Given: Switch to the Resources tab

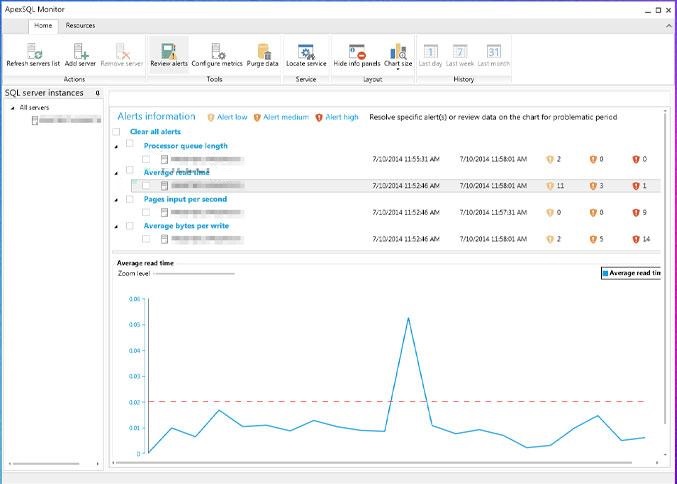Looking at the screenshot, I should pyautogui.click(x=80, y=25).
